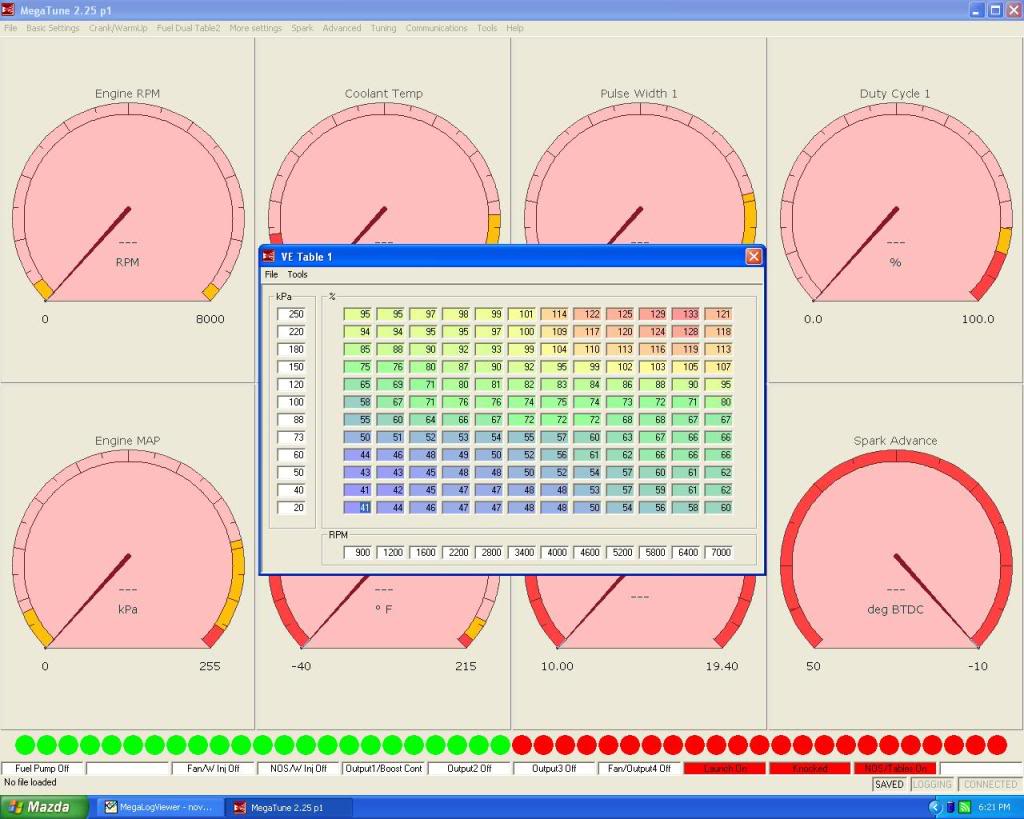1024x819 pixels.
Task: Open the Communications menu
Action: tap(436, 28)
